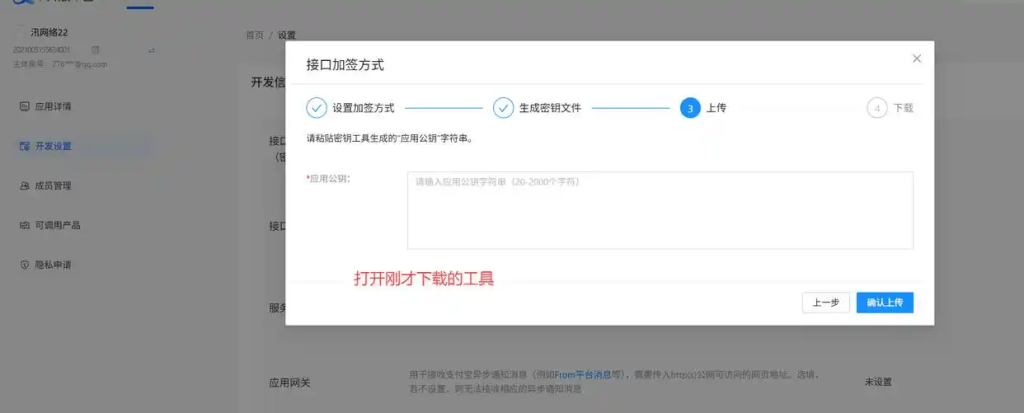Go to 首页 via breadcrumb
The width and height of the screenshot is (1024, 413).
tap(254, 35)
